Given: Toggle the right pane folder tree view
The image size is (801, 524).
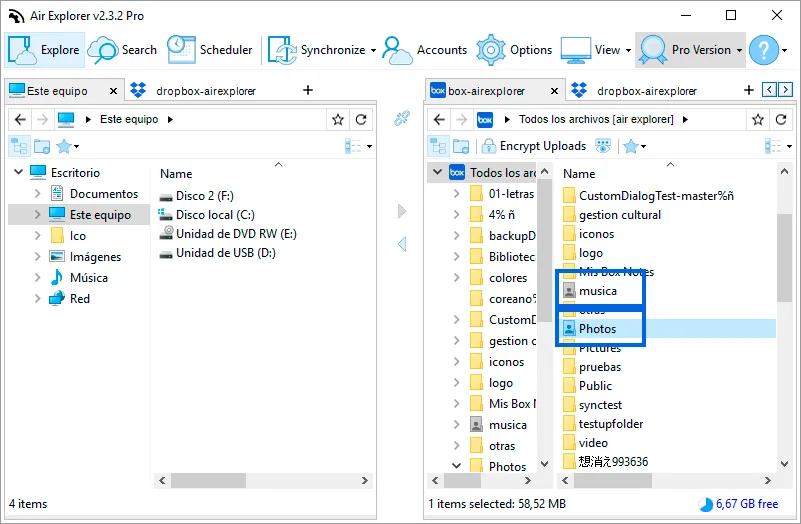Looking at the screenshot, I should coord(438,147).
